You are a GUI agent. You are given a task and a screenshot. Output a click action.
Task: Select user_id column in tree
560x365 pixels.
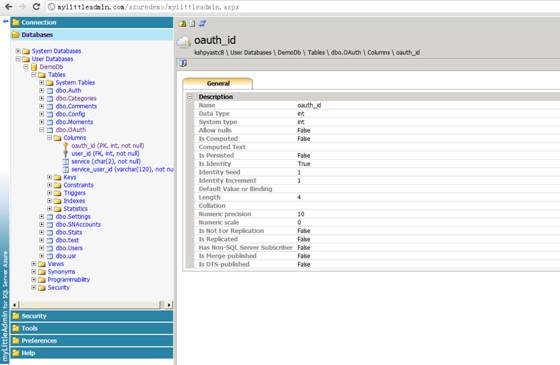(x=105, y=153)
